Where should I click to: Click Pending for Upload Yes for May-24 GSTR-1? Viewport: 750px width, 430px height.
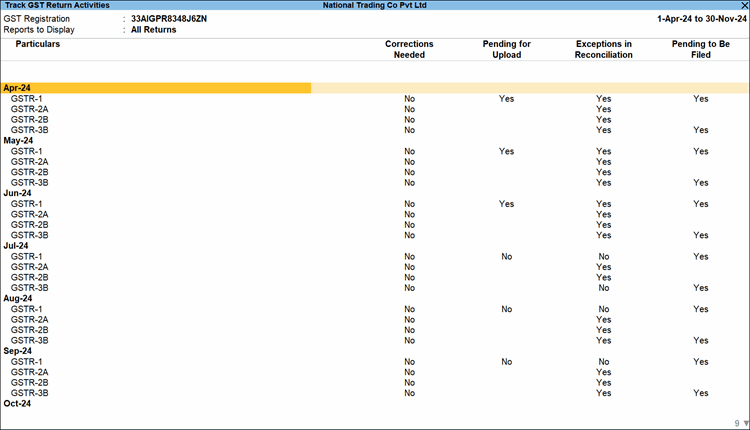506,151
